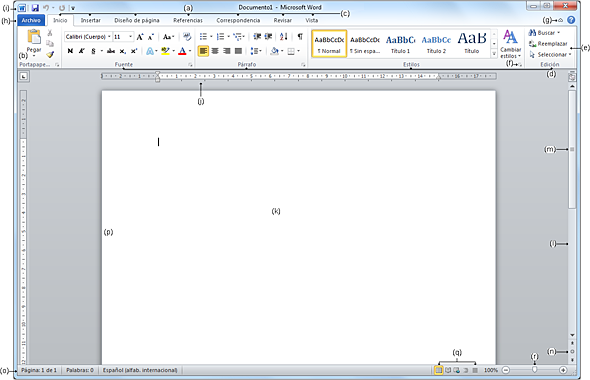Click the Shading paint bucket icon

[x=275, y=51]
